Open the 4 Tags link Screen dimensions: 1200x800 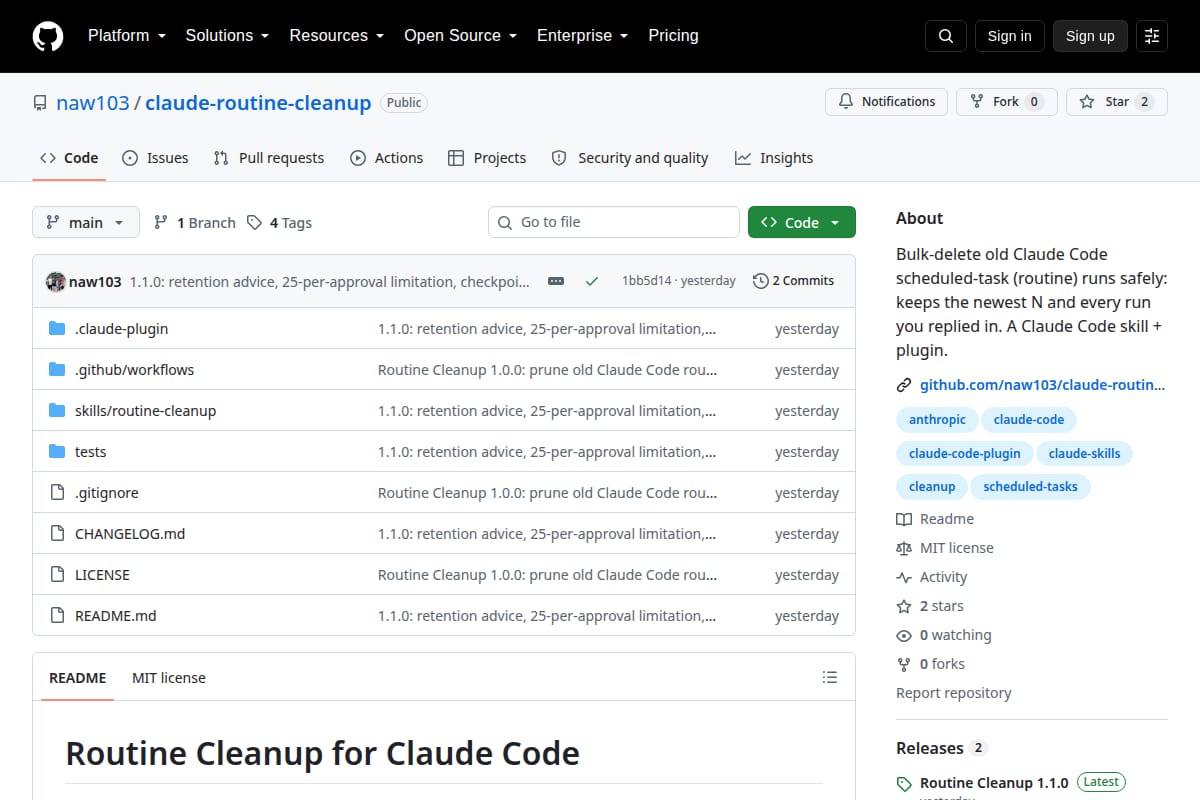(280, 223)
